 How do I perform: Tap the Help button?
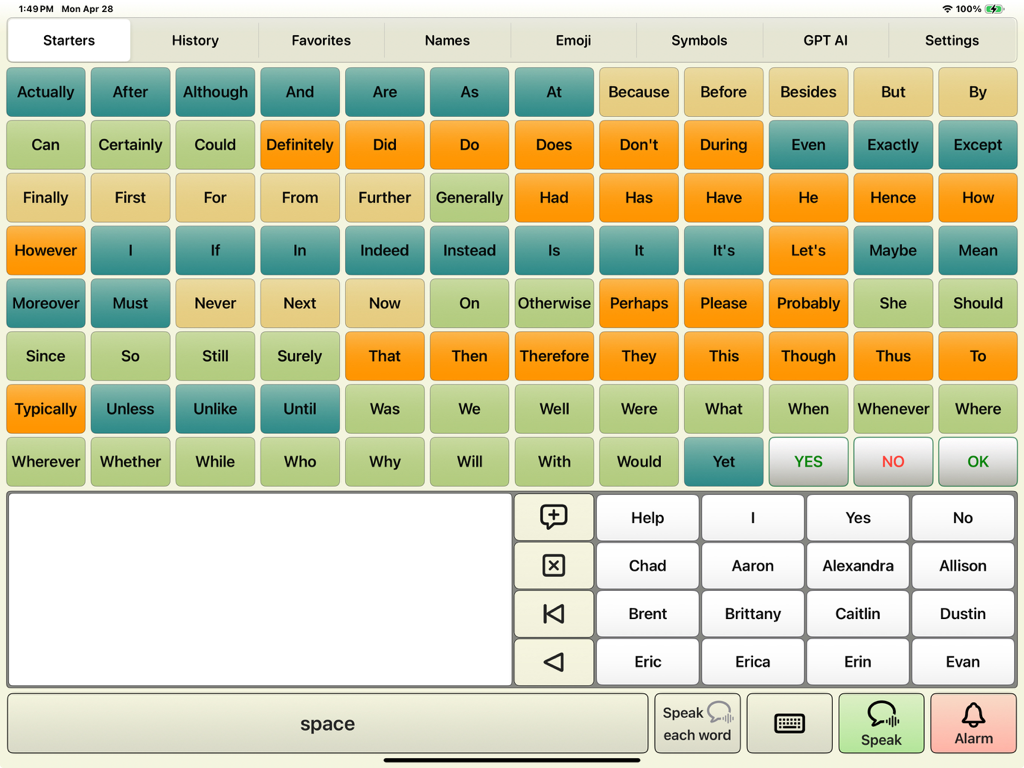(647, 517)
